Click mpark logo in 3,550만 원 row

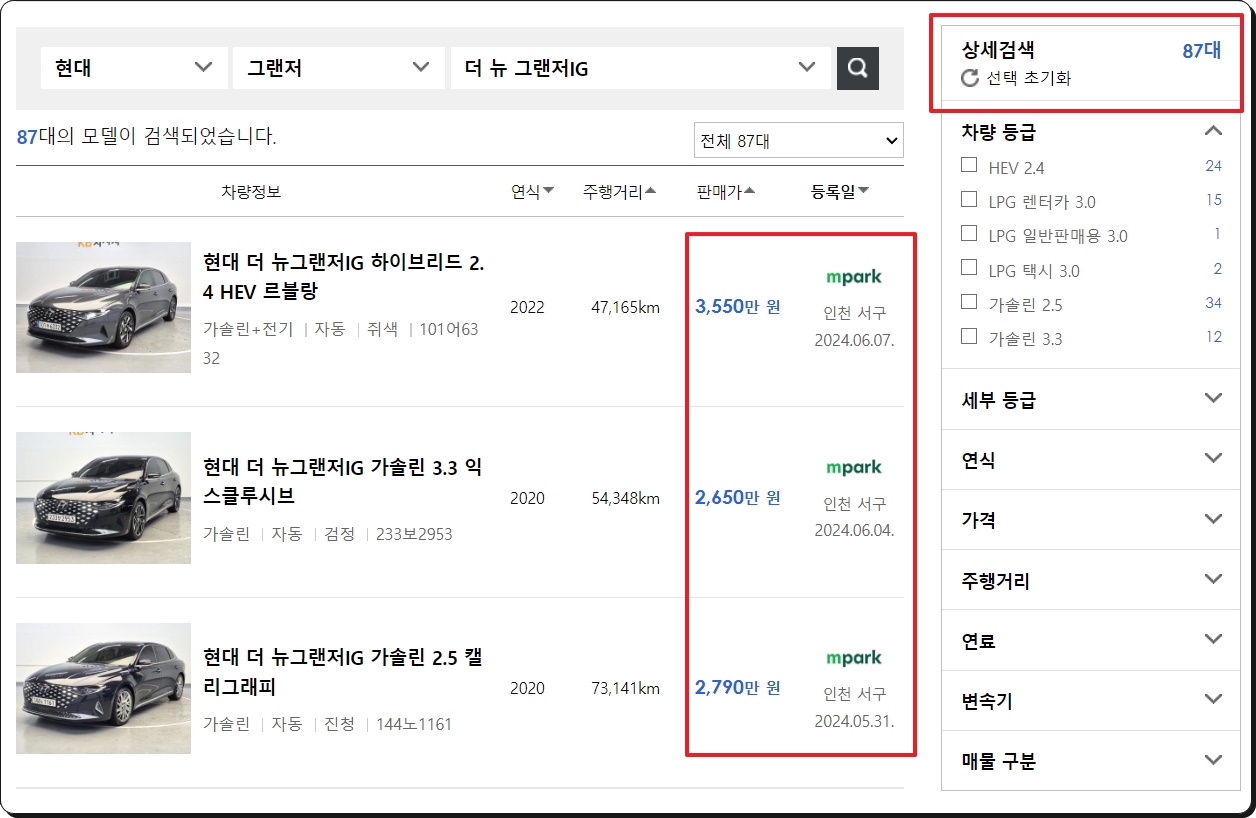tap(854, 277)
